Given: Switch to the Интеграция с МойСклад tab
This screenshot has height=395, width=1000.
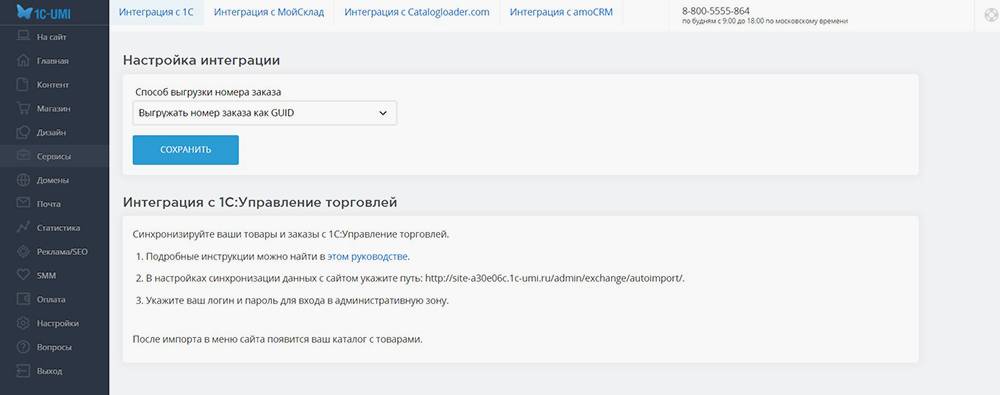Looking at the screenshot, I should pos(268,12).
